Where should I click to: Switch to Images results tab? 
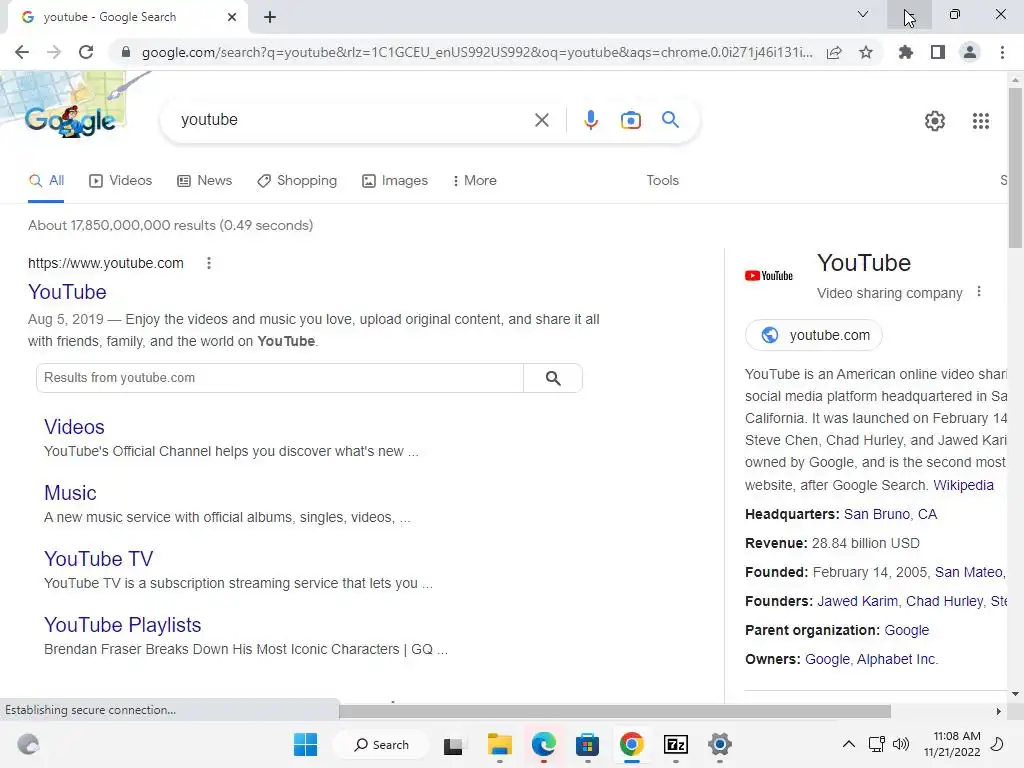coord(395,181)
